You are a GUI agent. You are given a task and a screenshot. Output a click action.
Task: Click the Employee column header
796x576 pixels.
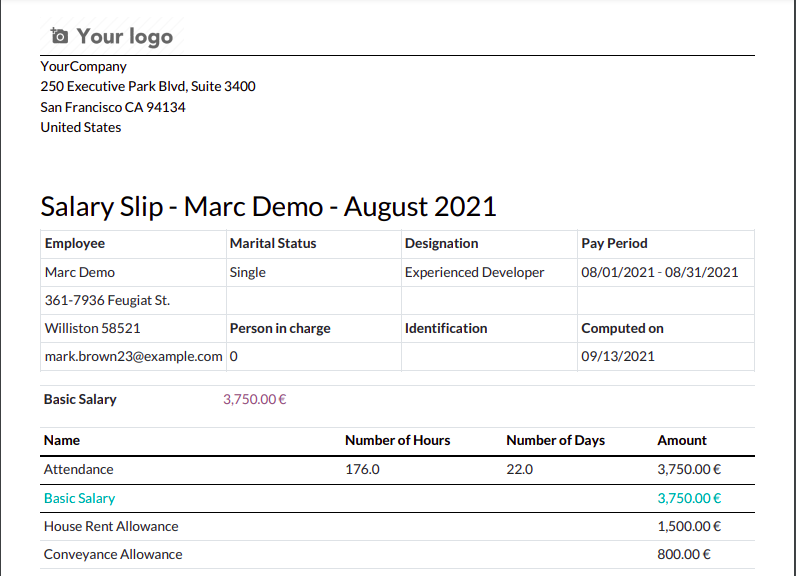(x=75, y=243)
